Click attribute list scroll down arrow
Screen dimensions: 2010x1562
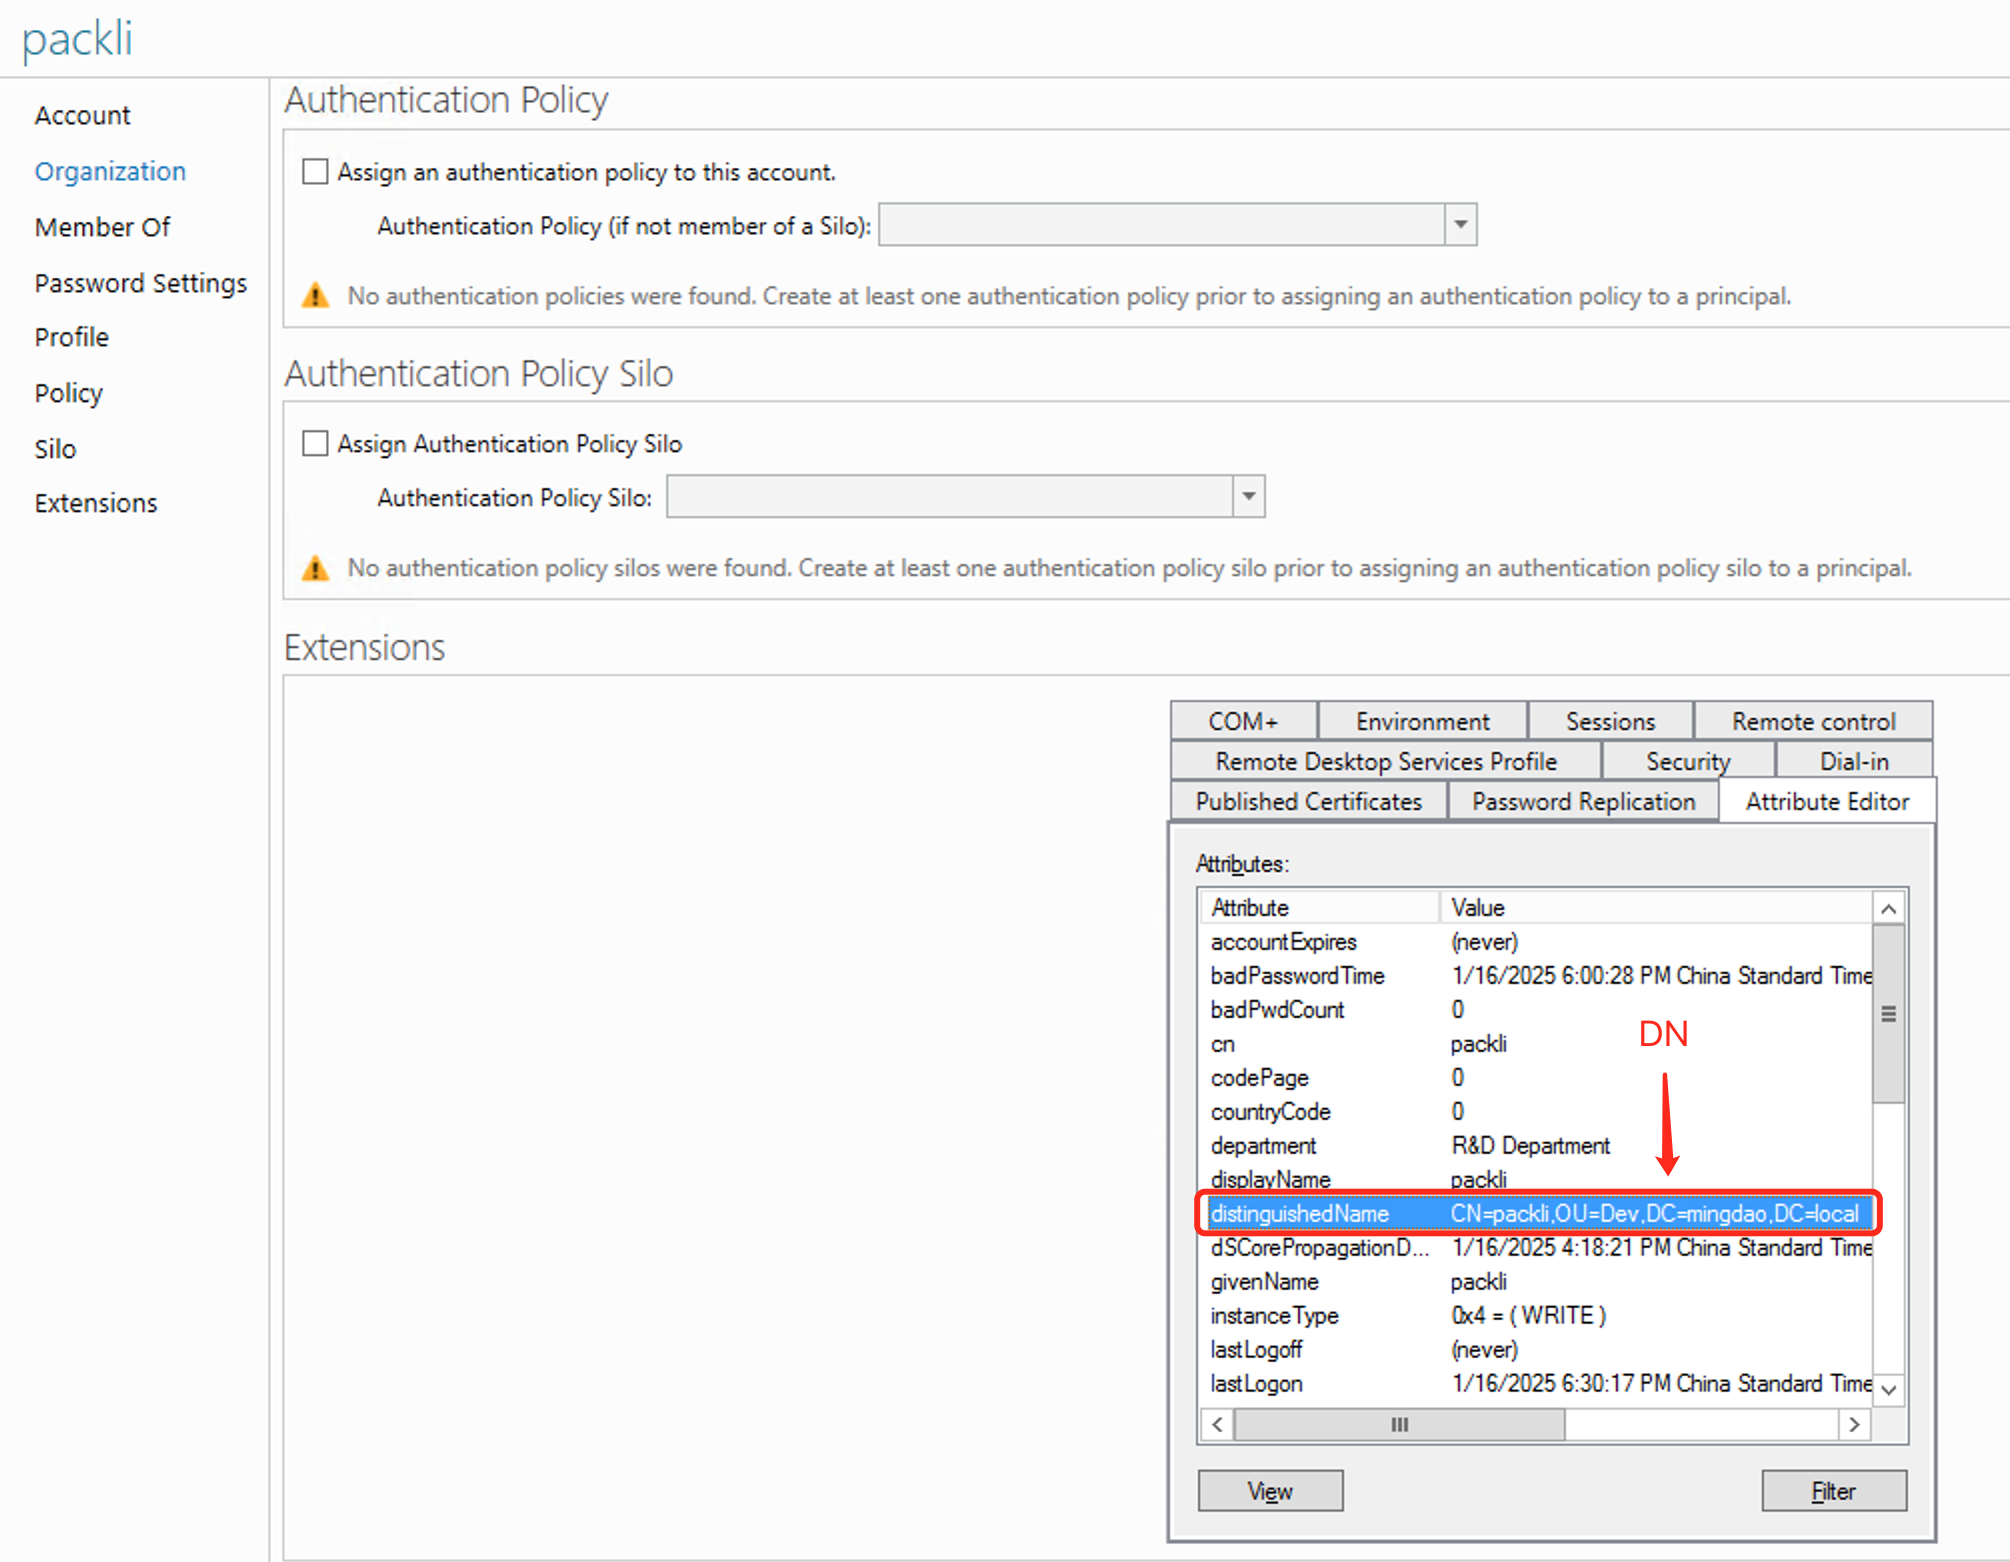1888,1389
